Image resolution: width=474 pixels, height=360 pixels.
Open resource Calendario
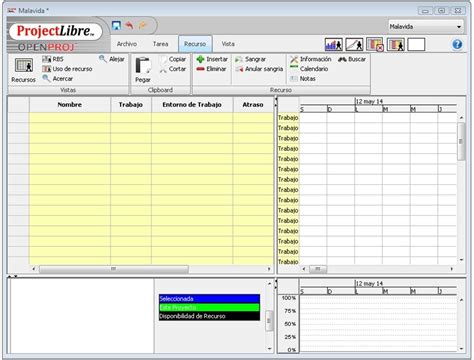click(x=309, y=69)
